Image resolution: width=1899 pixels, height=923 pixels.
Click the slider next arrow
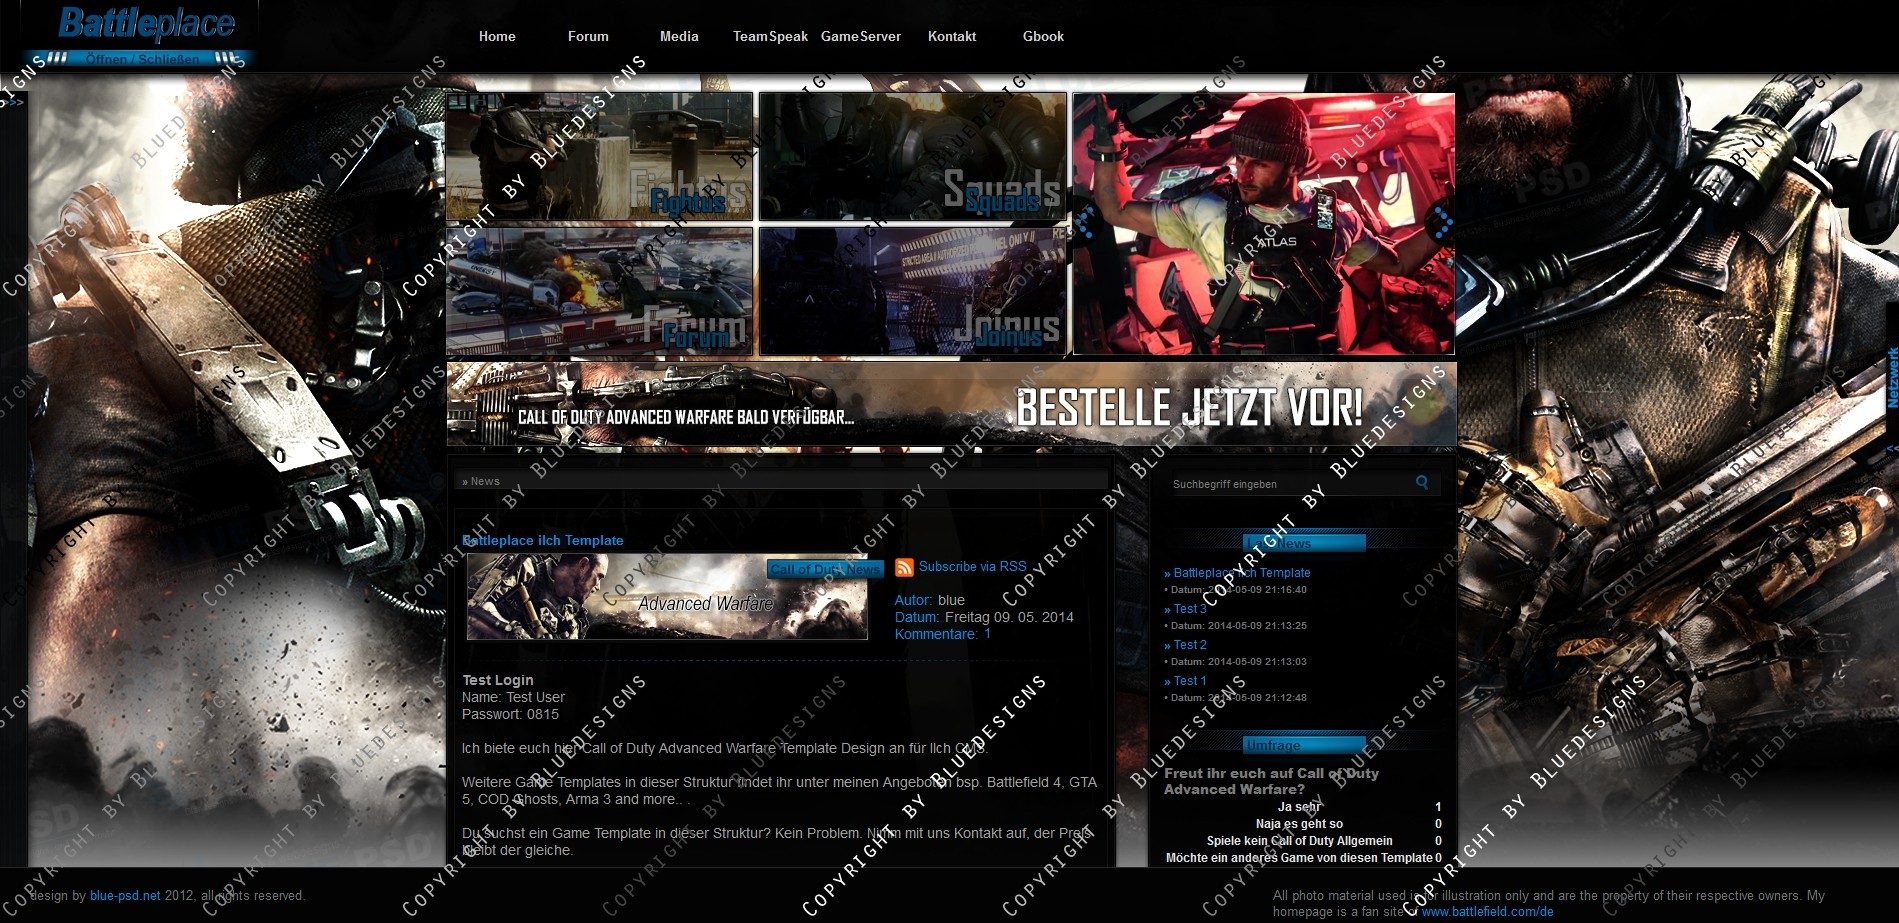1441,223
